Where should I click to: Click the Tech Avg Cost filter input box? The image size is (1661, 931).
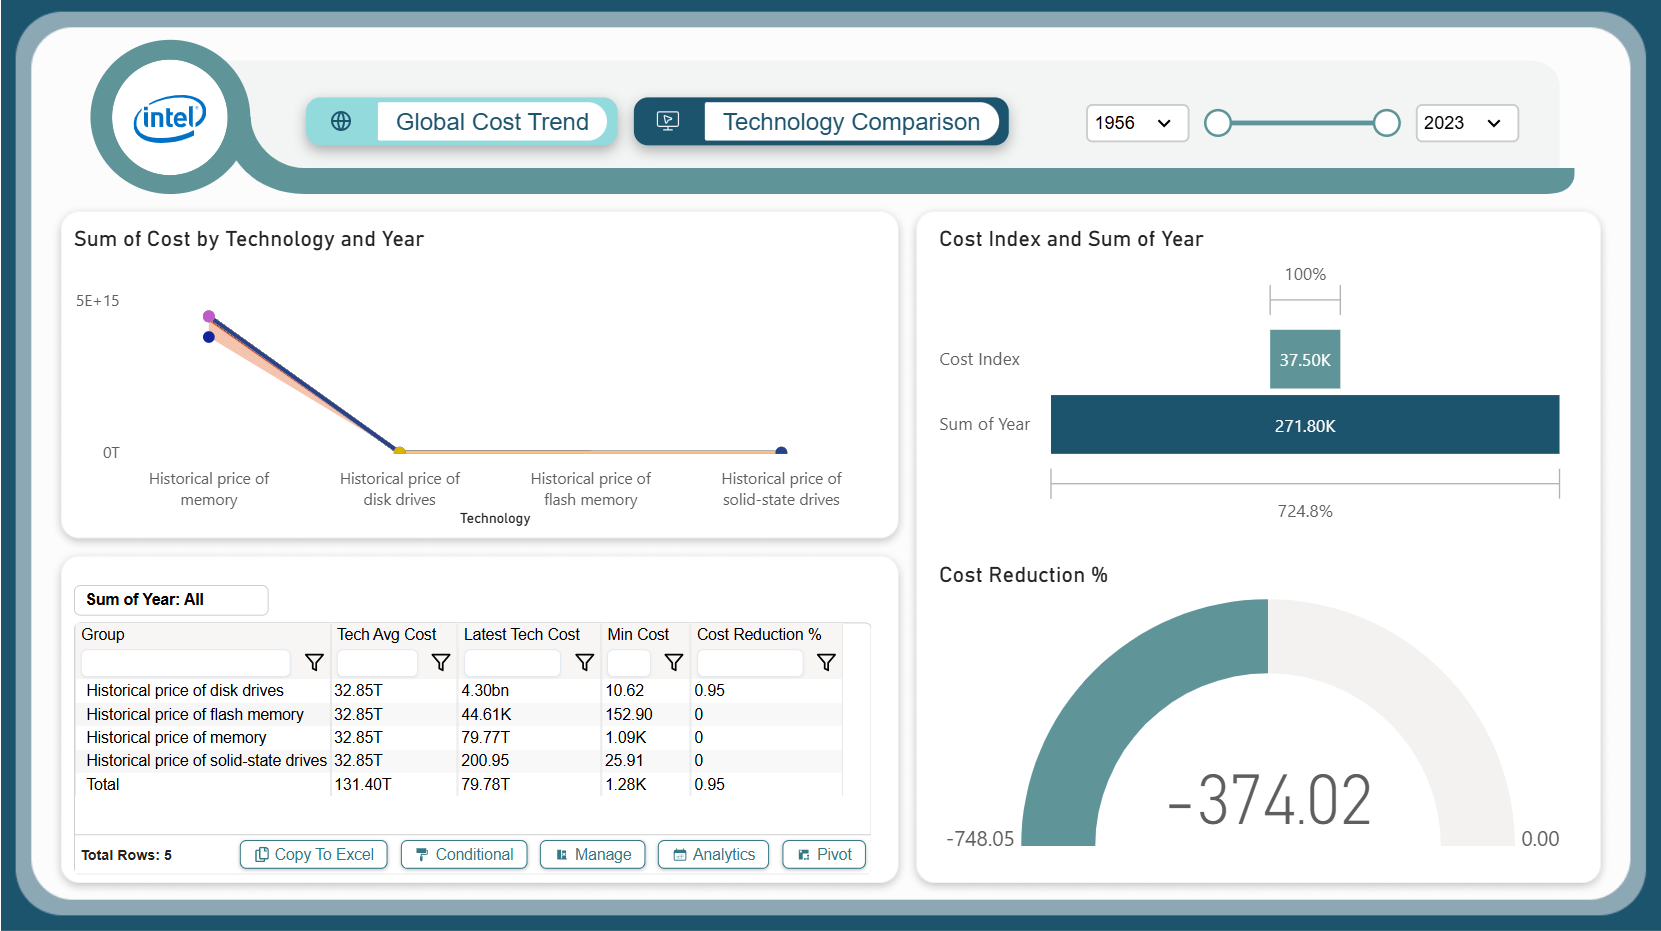[377, 662]
